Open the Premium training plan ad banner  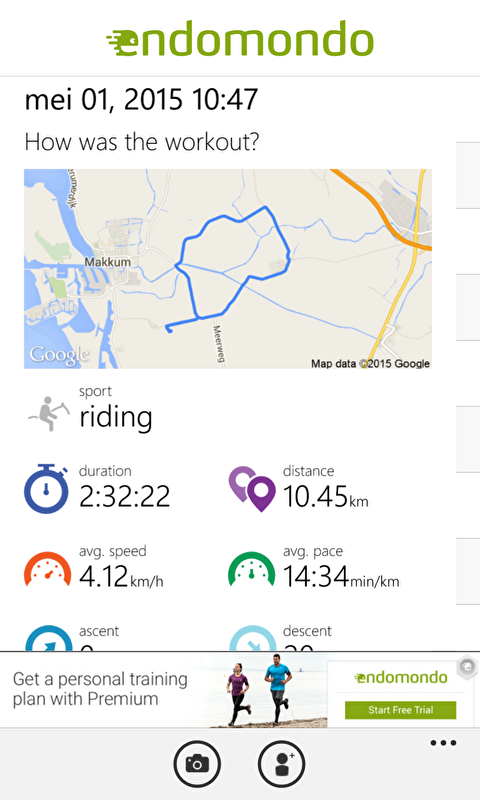240,690
